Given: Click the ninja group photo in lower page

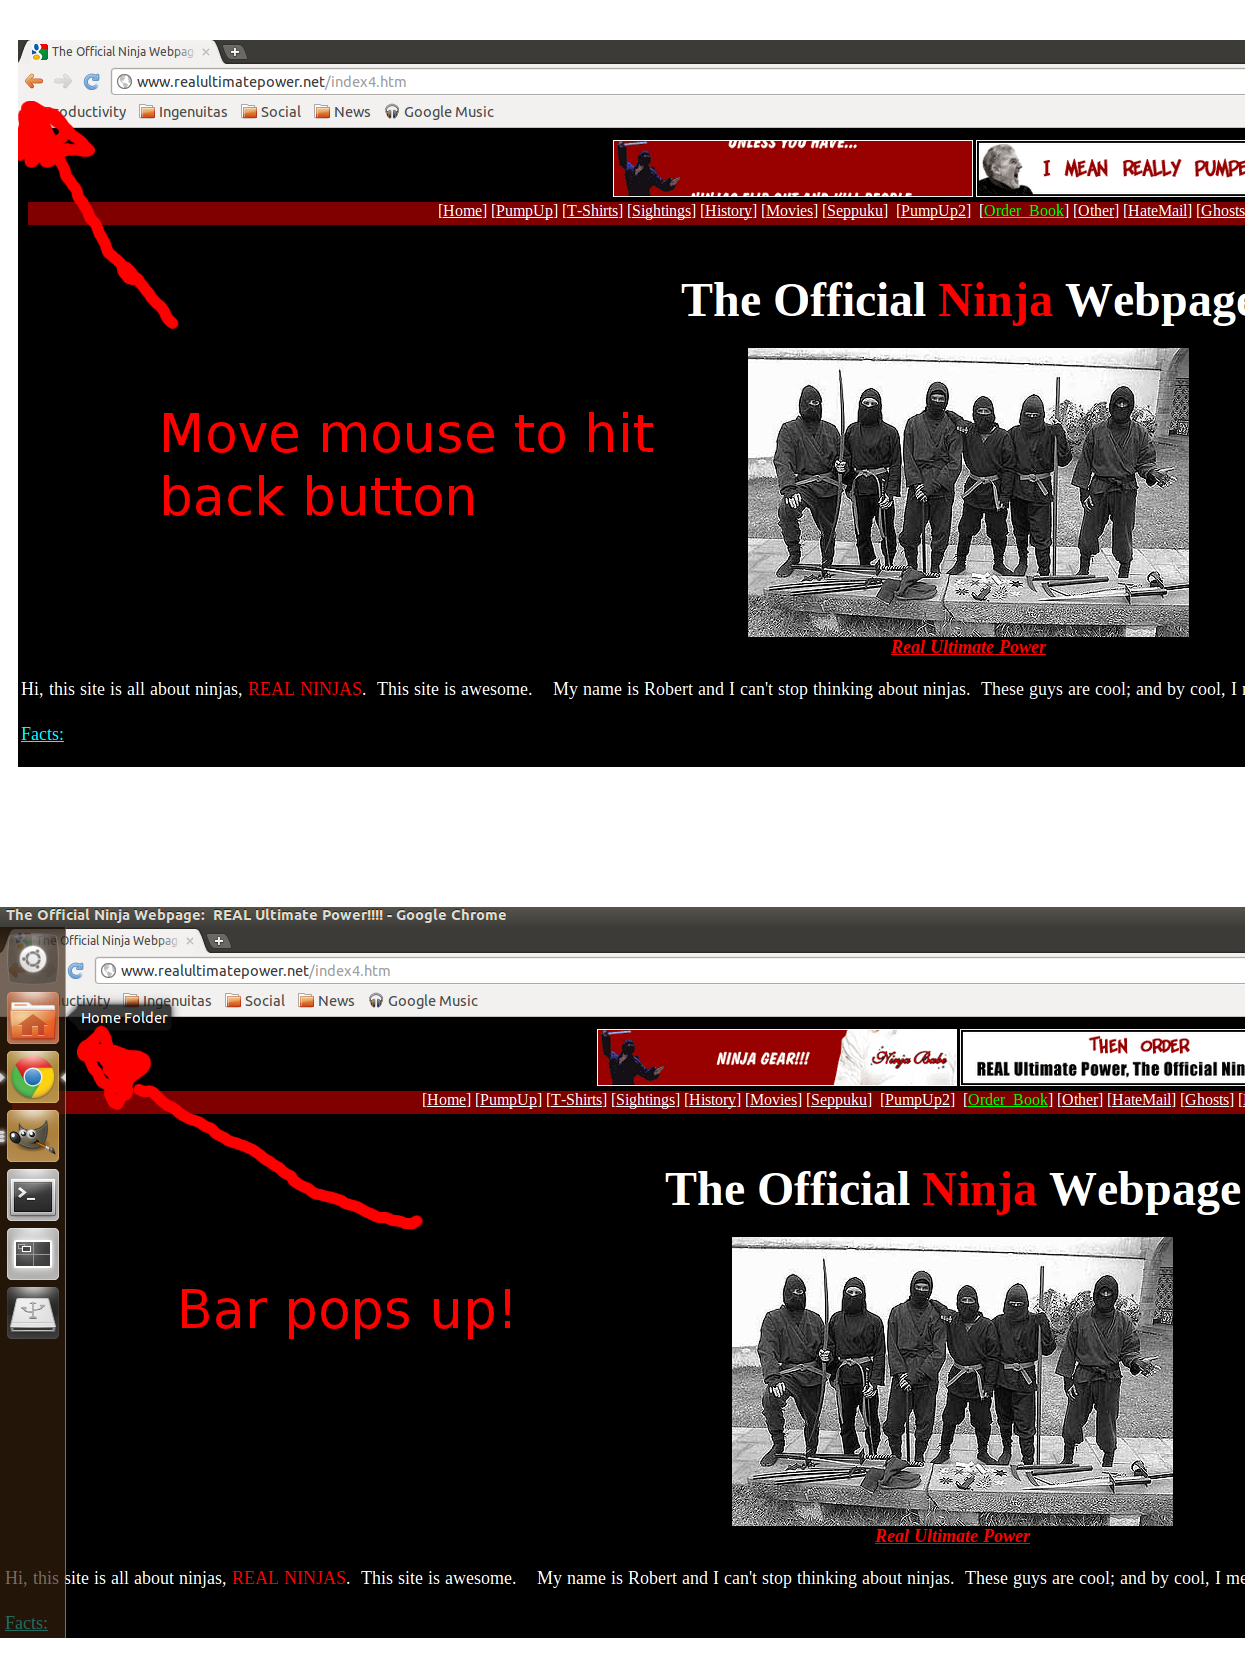Looking at the screenshot, I should coord(952,1381).
